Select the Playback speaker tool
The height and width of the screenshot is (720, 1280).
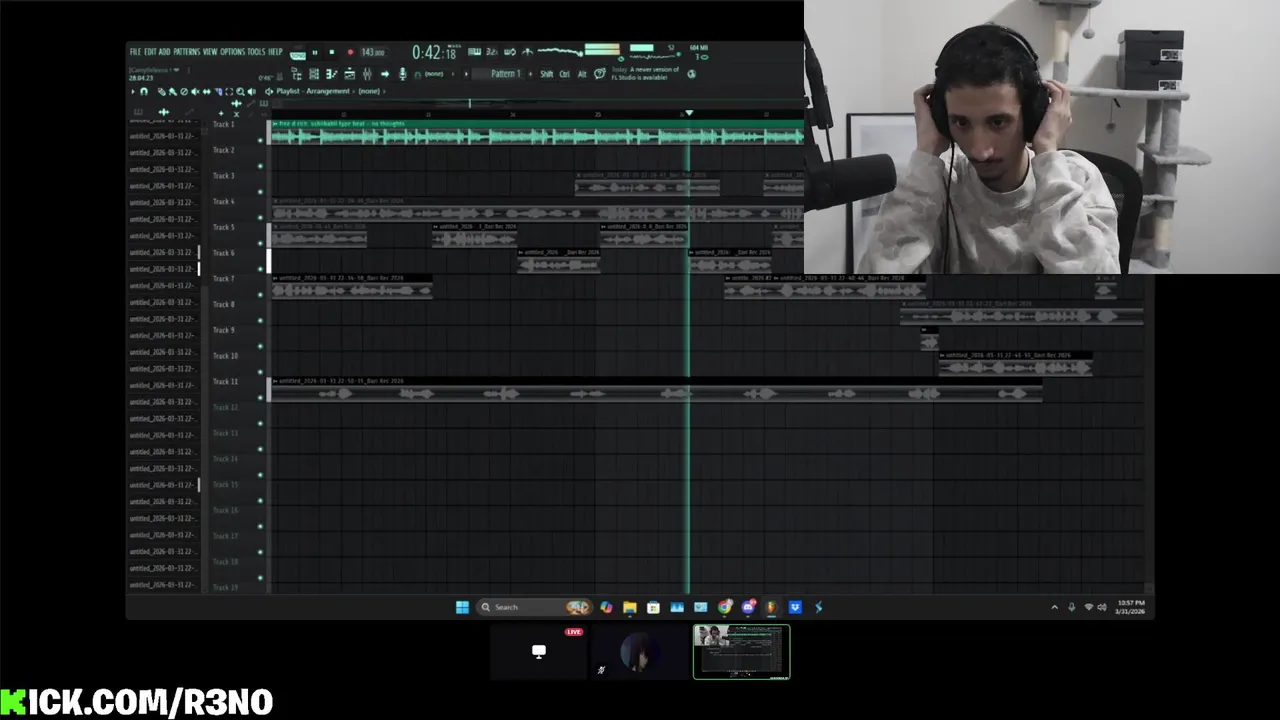(252, 91)
